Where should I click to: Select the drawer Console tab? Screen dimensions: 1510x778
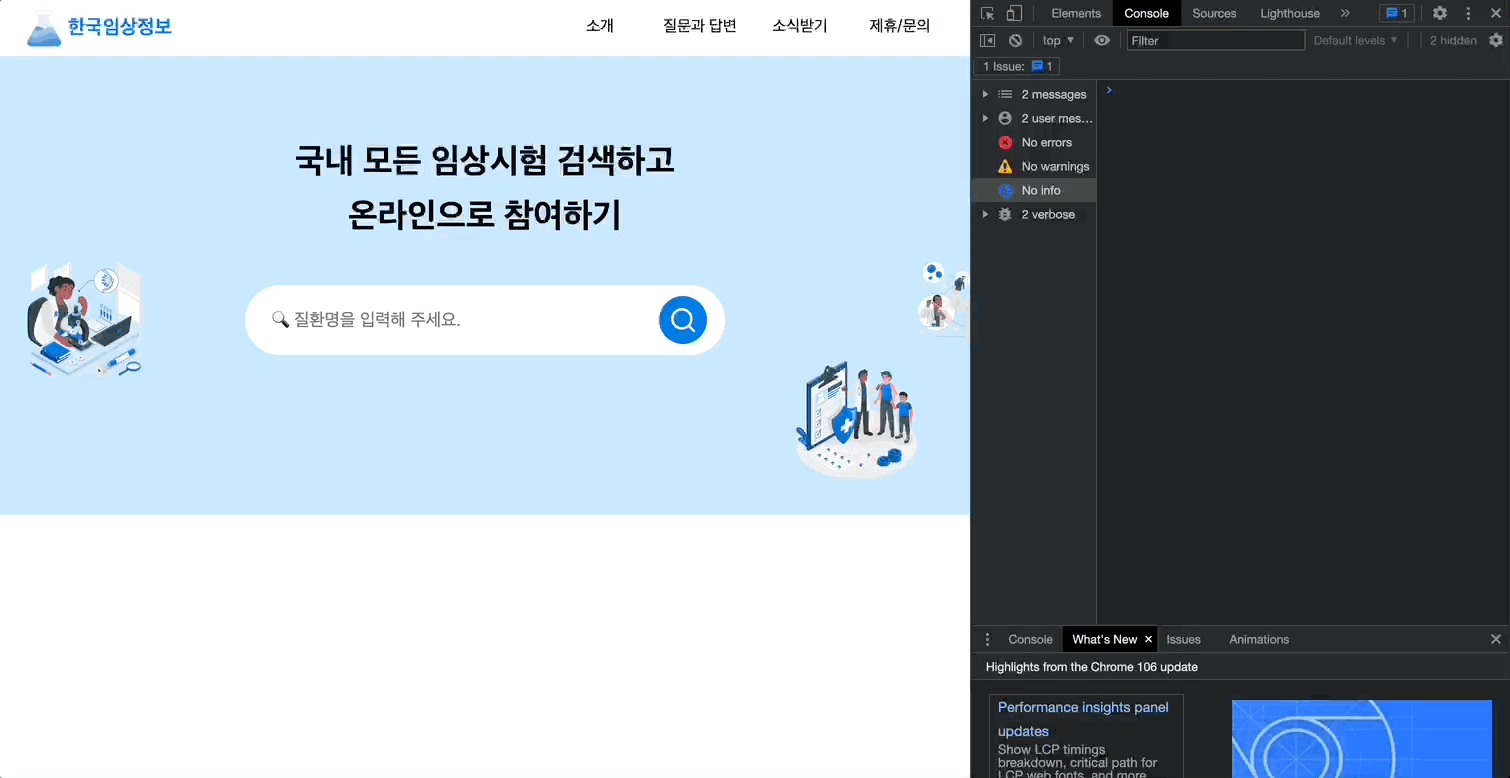tap(1030, 639)
